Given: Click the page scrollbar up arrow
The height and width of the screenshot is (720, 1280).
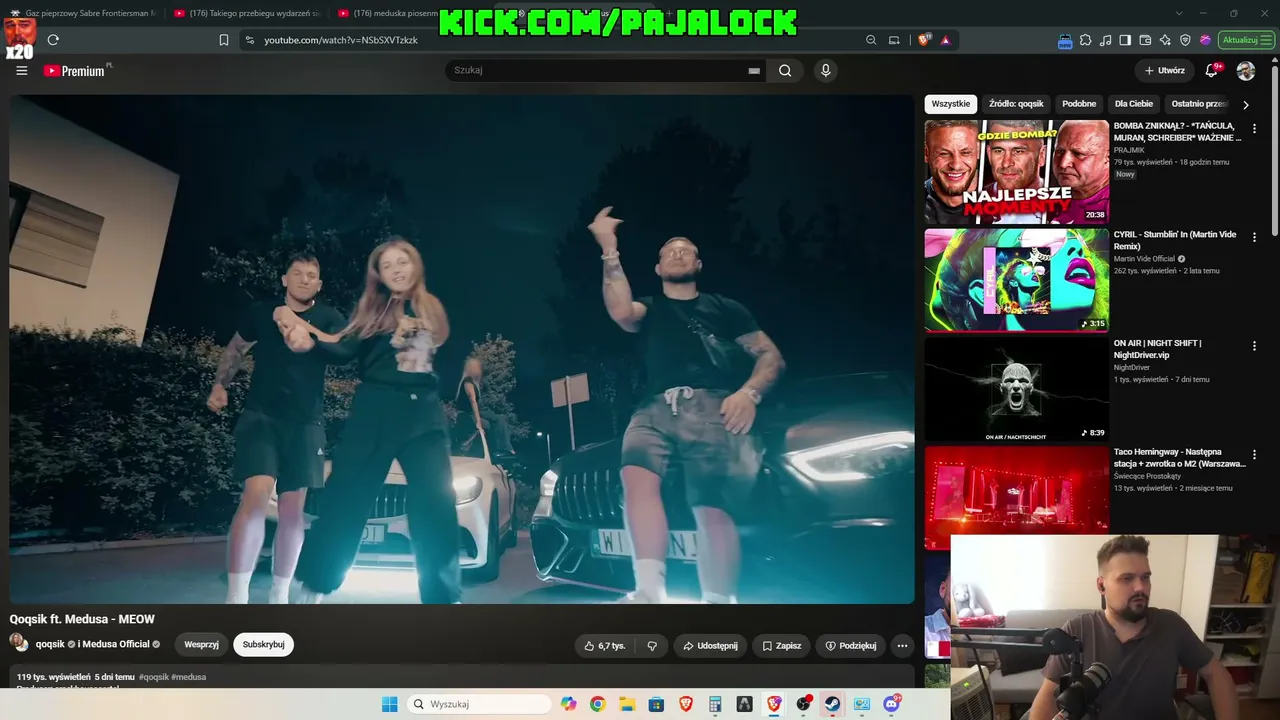Looking at the screenshot, I should 1274,62.
